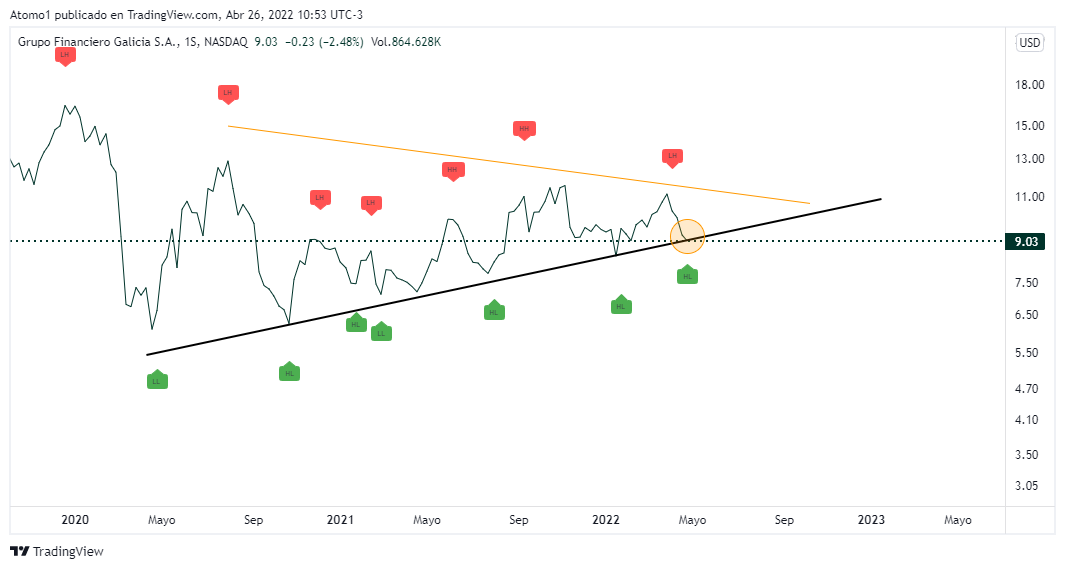Select the red LH marker under the symbol title
Image resolution: width=1065 pixels, height=569 pixels.
coord(65,56)
